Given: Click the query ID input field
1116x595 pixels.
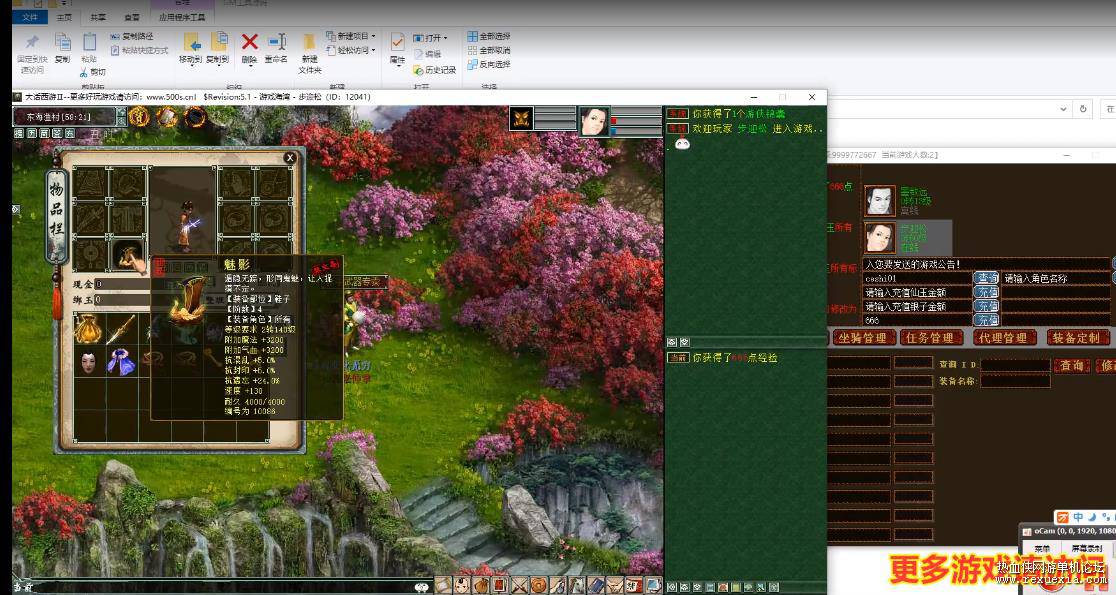Looking at the screenshot, I should coord(1016,365).
